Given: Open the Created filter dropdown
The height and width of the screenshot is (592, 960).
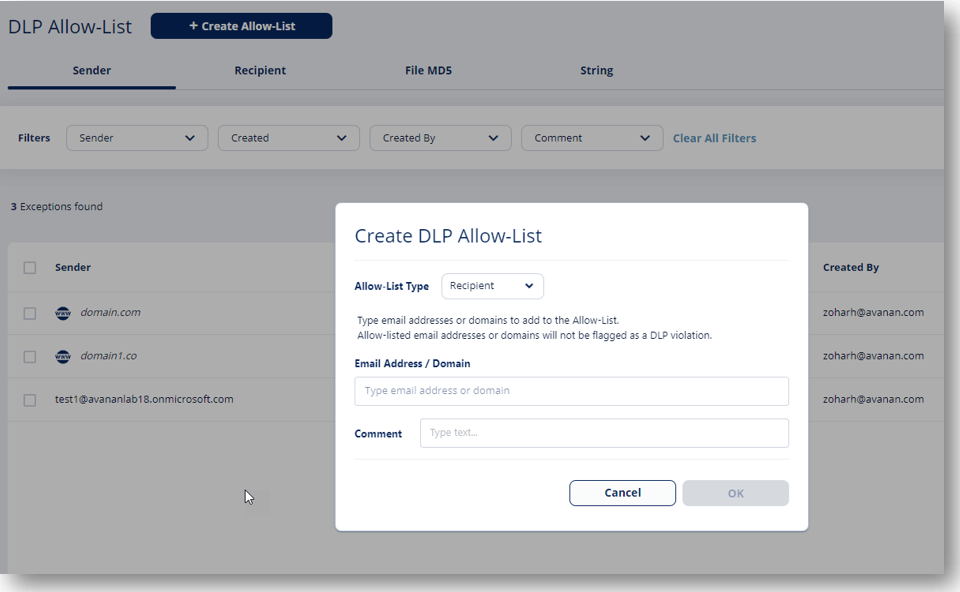Looking at the screenshot, I should coord(288,137).
